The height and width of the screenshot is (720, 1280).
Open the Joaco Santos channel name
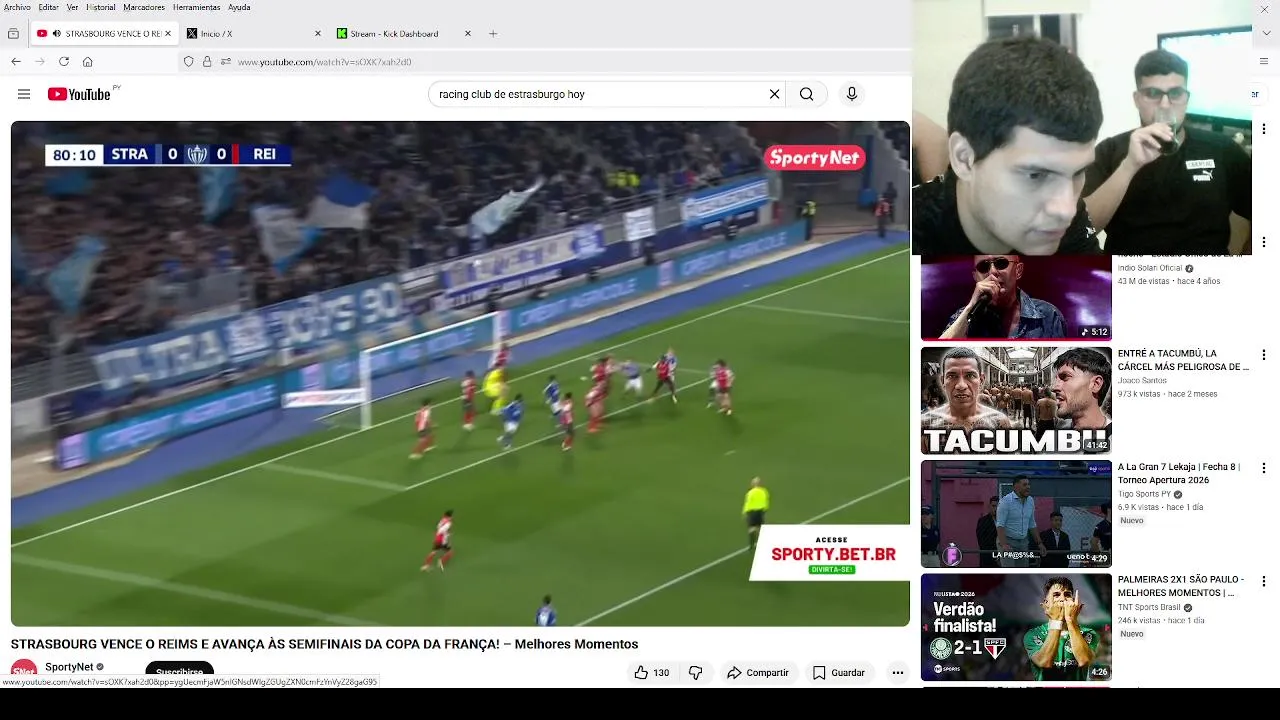point(1142,381)
